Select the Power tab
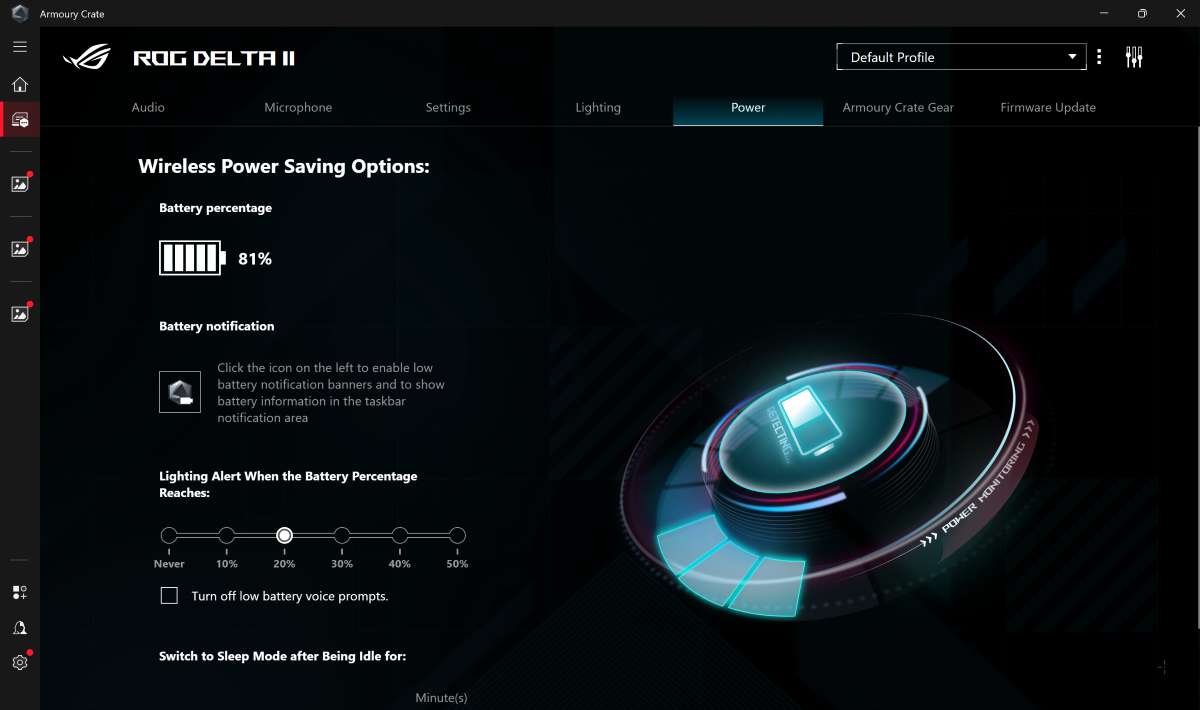The height and width of the screenshot is (710, 1200). pos(748,107)
